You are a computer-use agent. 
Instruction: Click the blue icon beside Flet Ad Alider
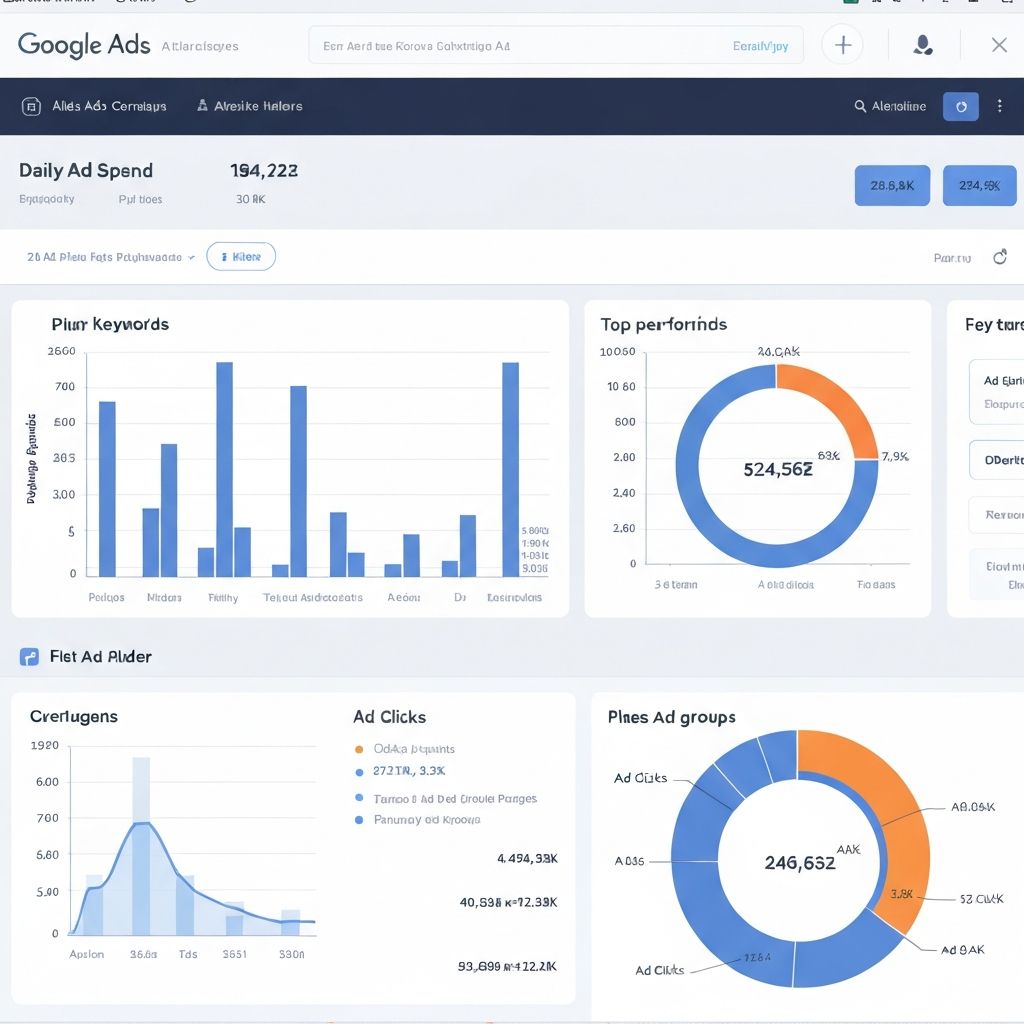point(30,657)
